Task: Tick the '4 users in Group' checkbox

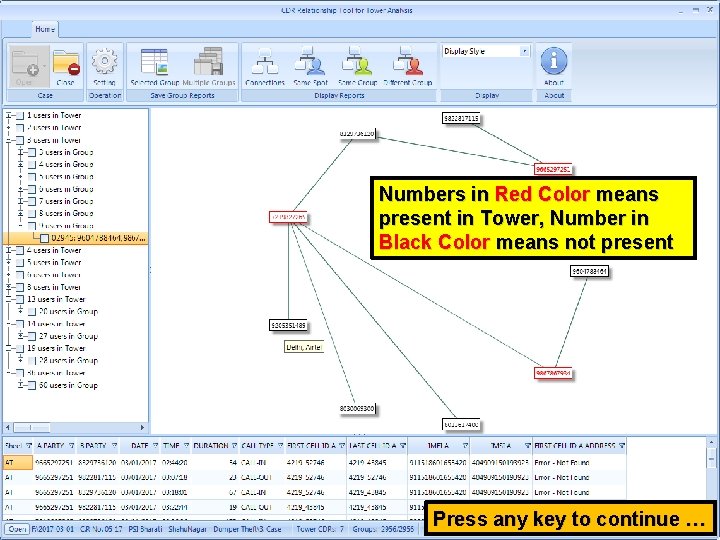Action: pos(32,164)
